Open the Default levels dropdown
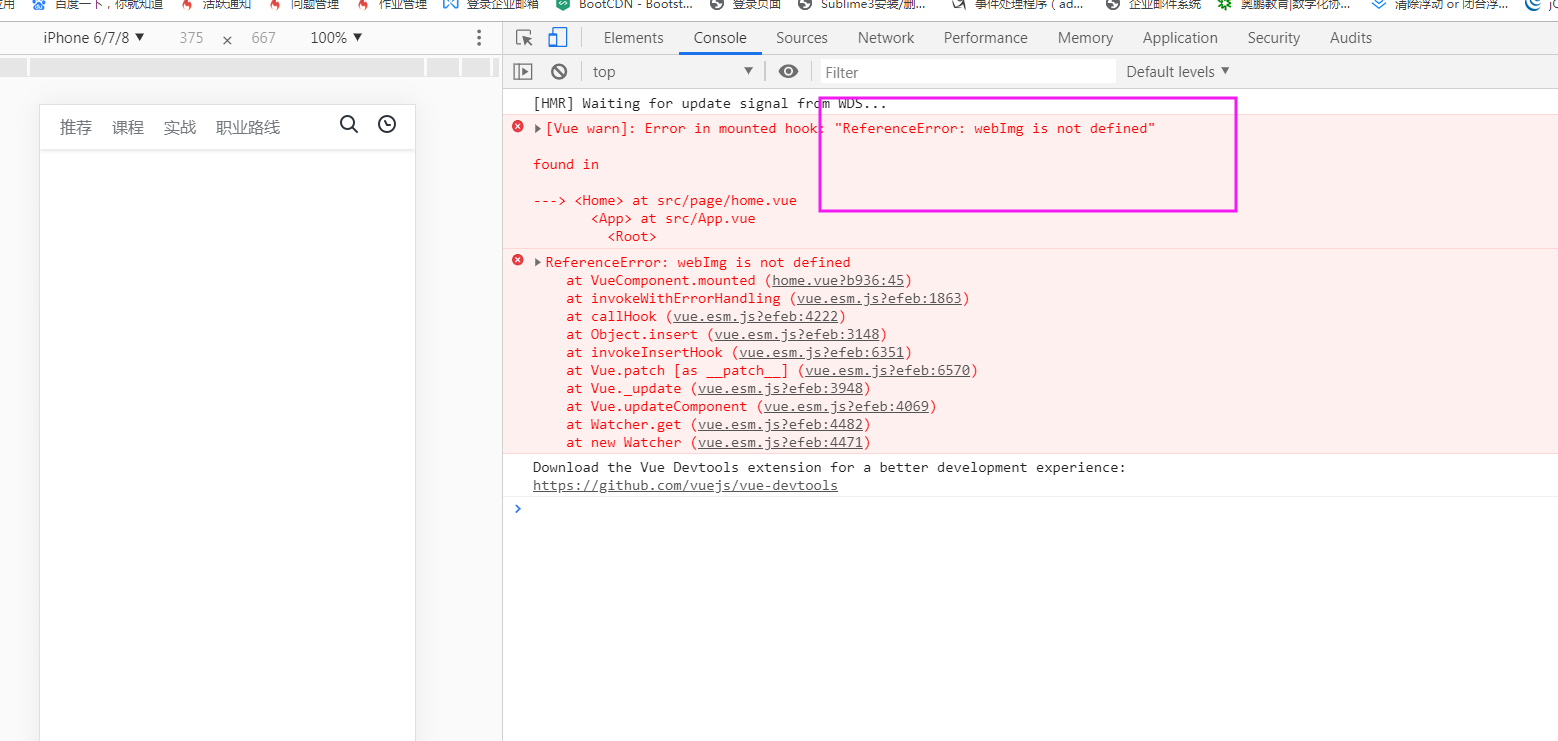This screenshot has width=1558, height=741. click(x=1178, y=72)
